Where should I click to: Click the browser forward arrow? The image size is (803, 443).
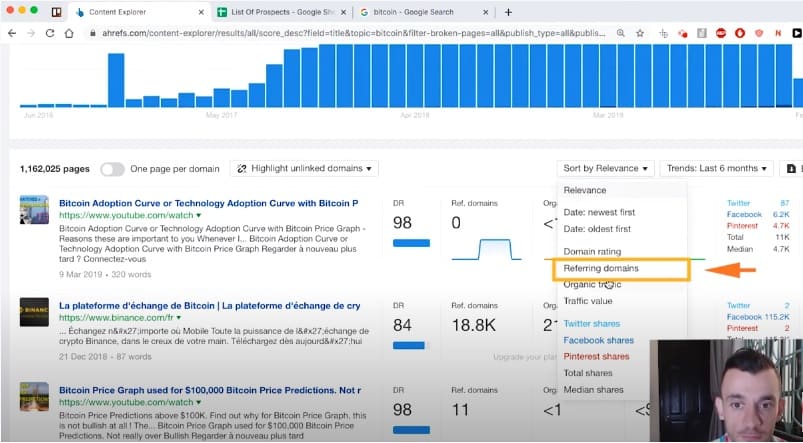tap(31, 33)
